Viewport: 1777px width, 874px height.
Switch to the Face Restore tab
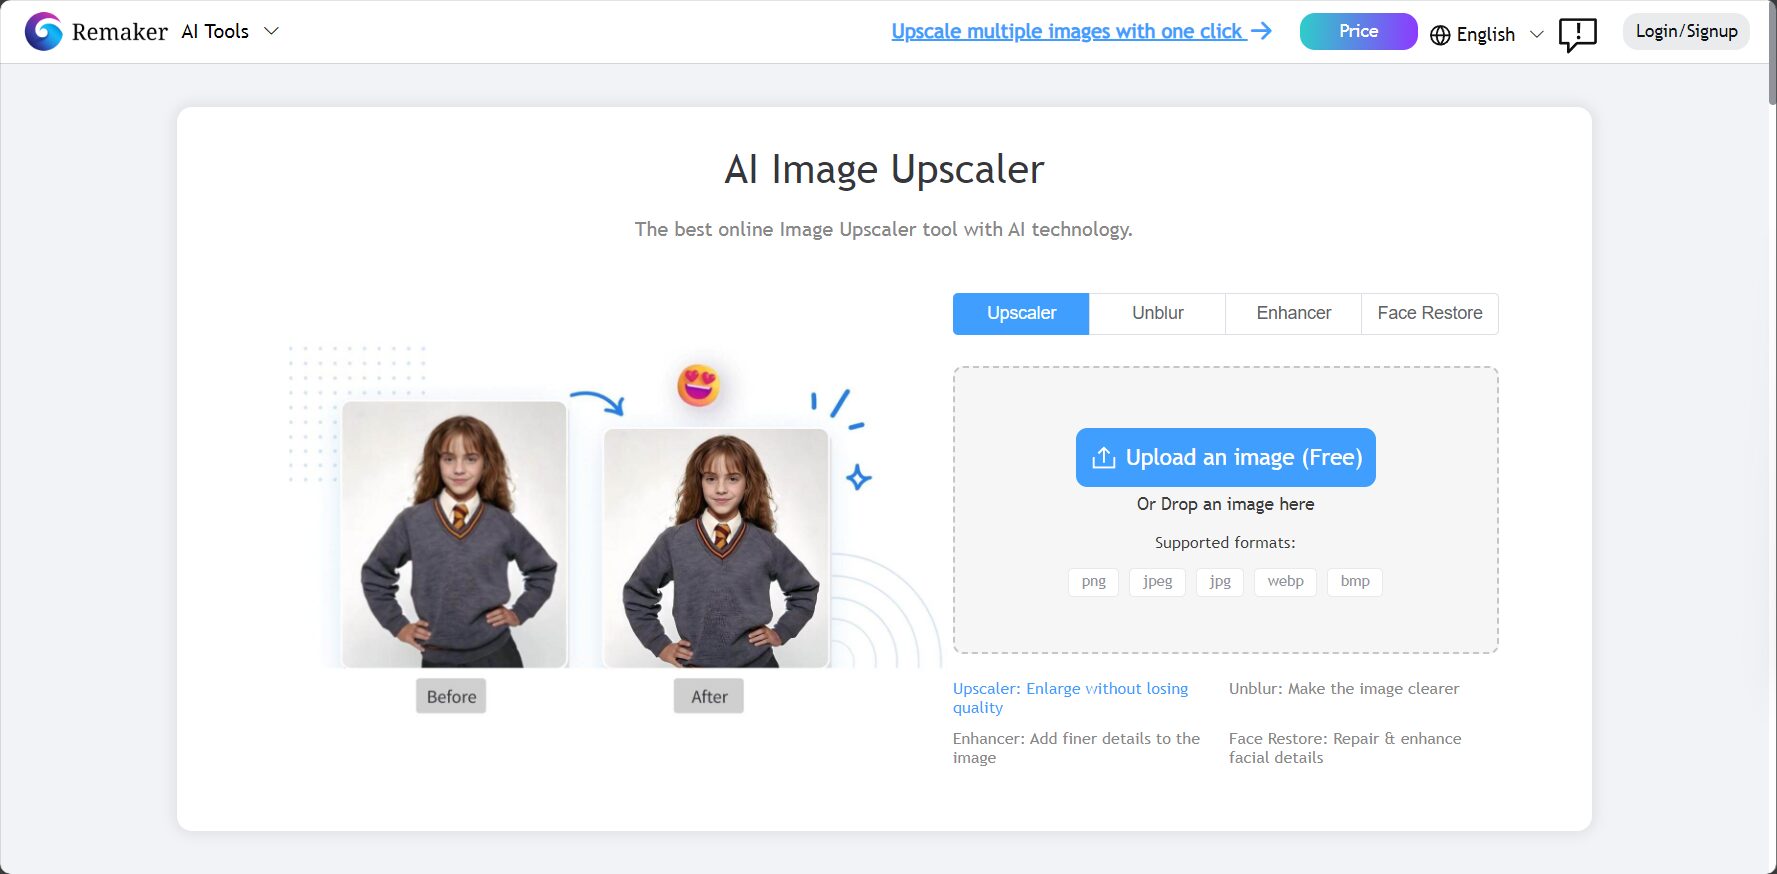pyautogui.click(x=1429, y=314)
